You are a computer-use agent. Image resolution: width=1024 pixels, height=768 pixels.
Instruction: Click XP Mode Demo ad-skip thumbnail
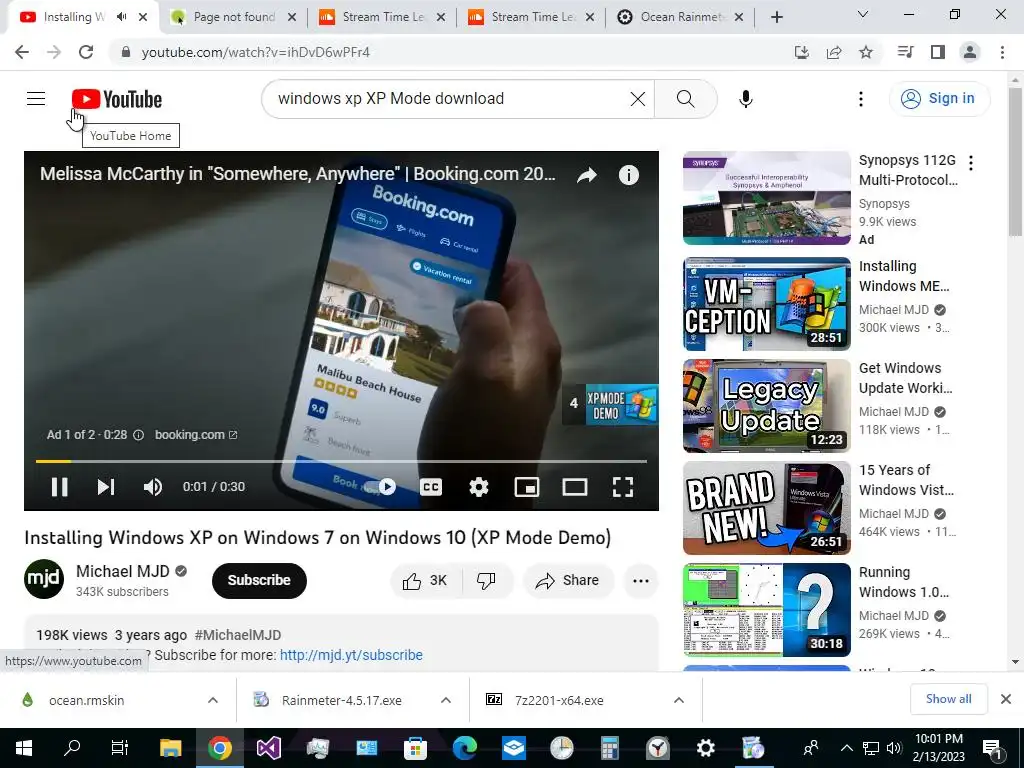pyautogui.click(x=610, y=404)
